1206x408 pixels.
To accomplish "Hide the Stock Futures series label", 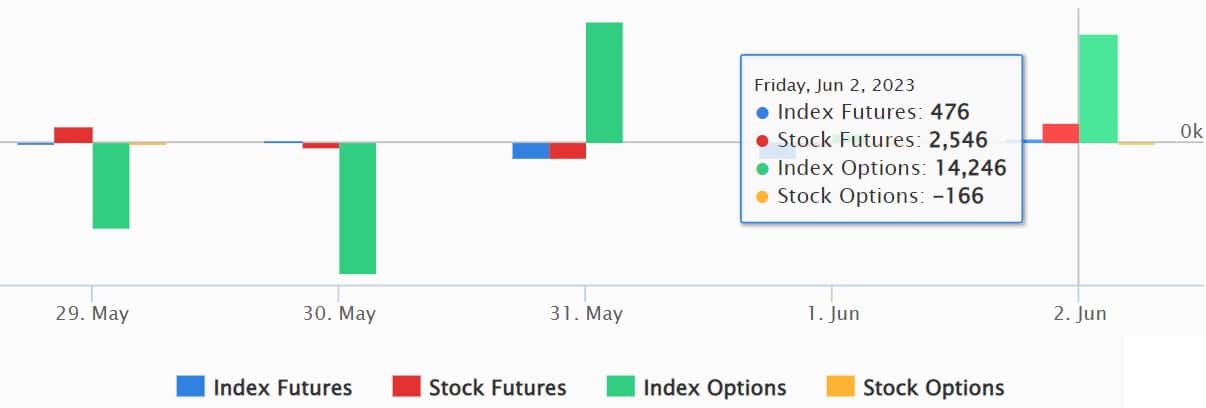I will click(498, 388).
